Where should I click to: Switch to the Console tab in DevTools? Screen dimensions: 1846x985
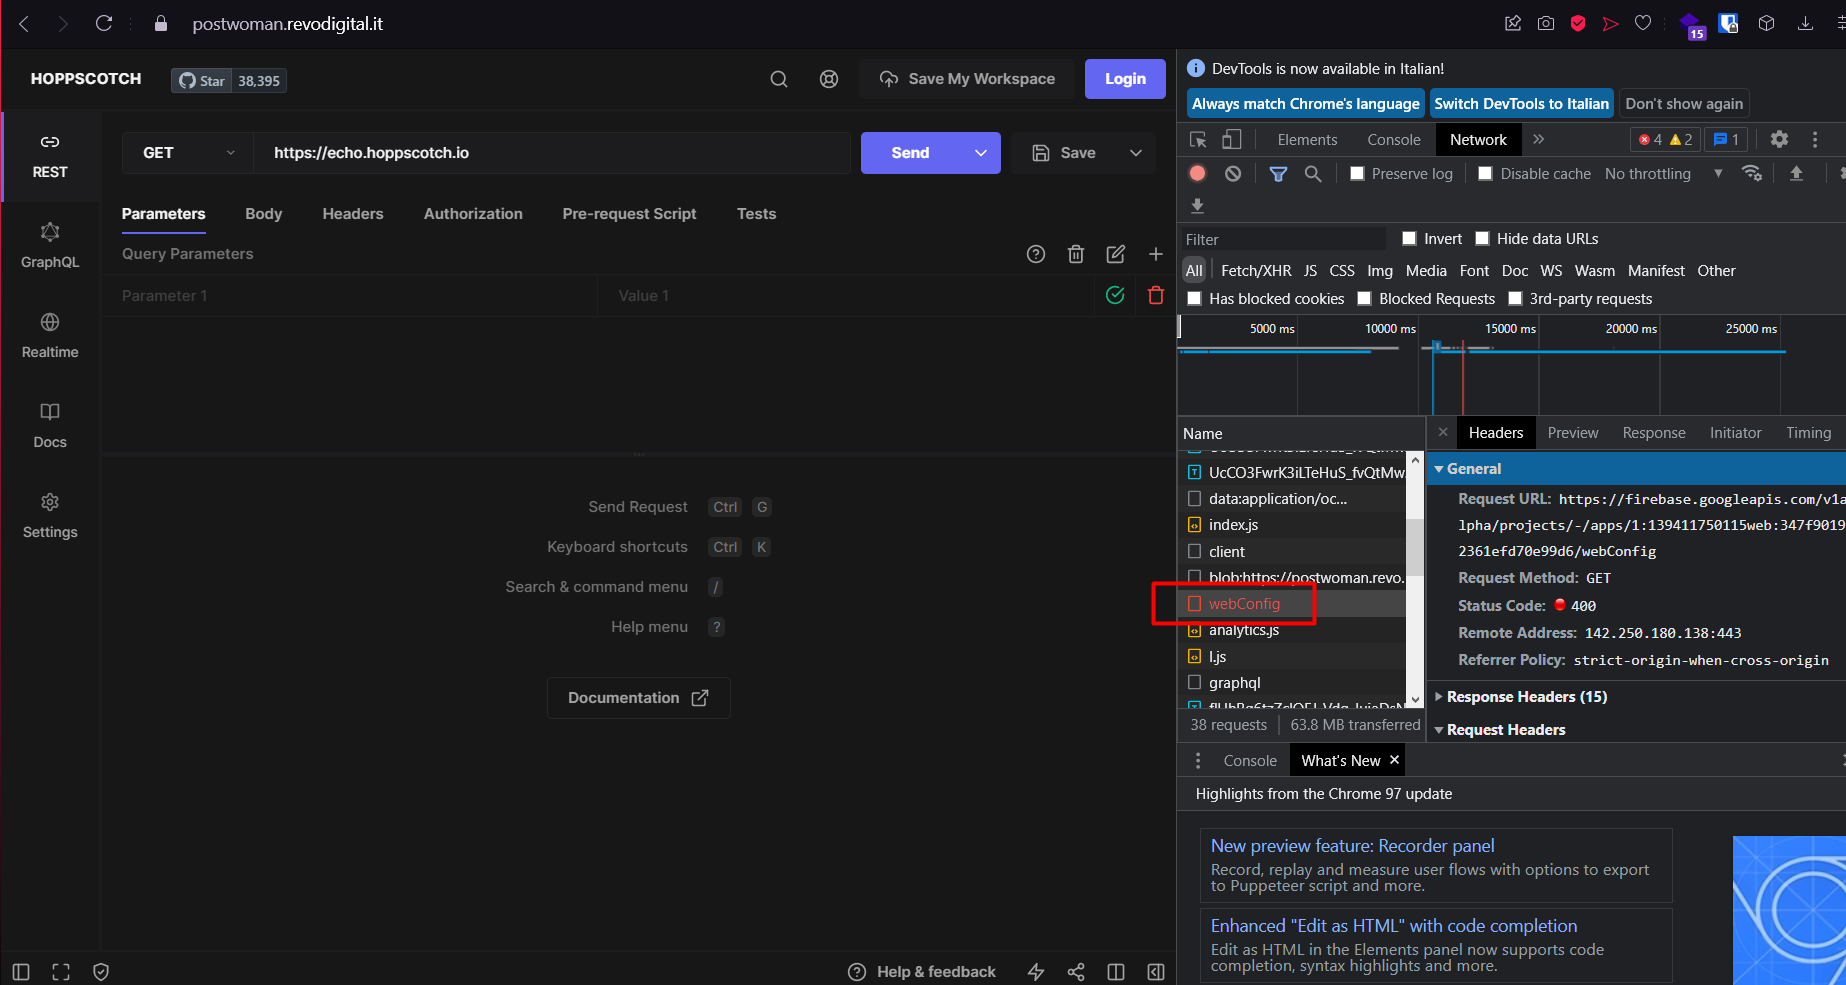(x=1393, y=139)
